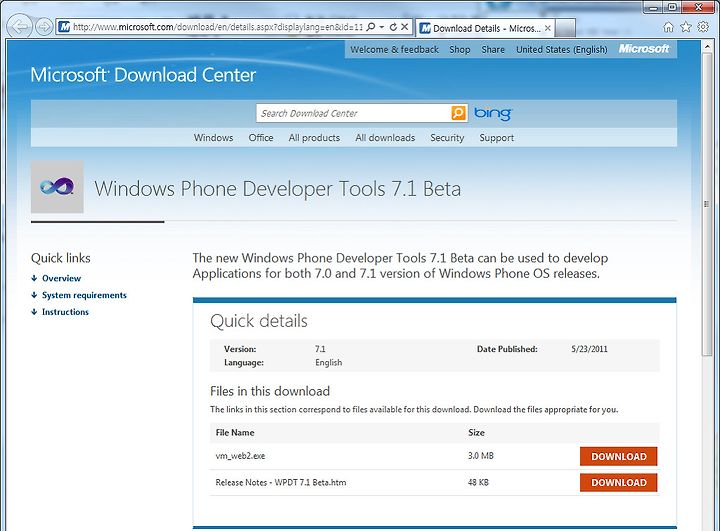Click the Size column header
Image resolution: width=720 pixels, height=531 pixels.
[x=476, y=433]
